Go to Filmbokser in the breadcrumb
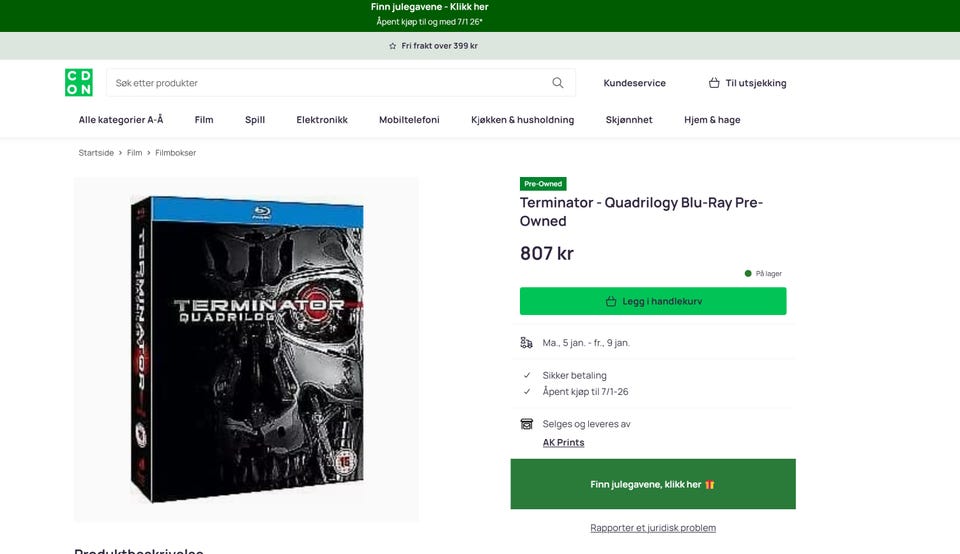 pos(175,153)
